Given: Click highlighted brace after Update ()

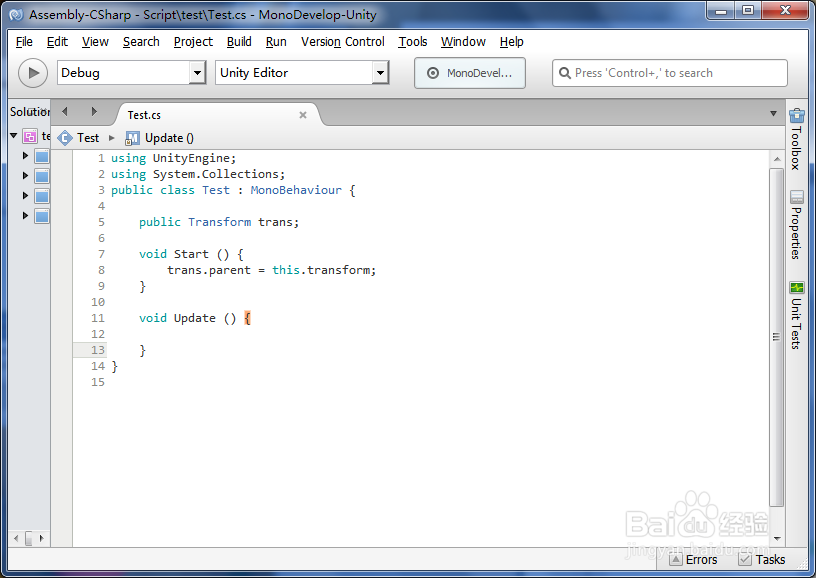Looking at the screenshot, I should click(248, 318).
